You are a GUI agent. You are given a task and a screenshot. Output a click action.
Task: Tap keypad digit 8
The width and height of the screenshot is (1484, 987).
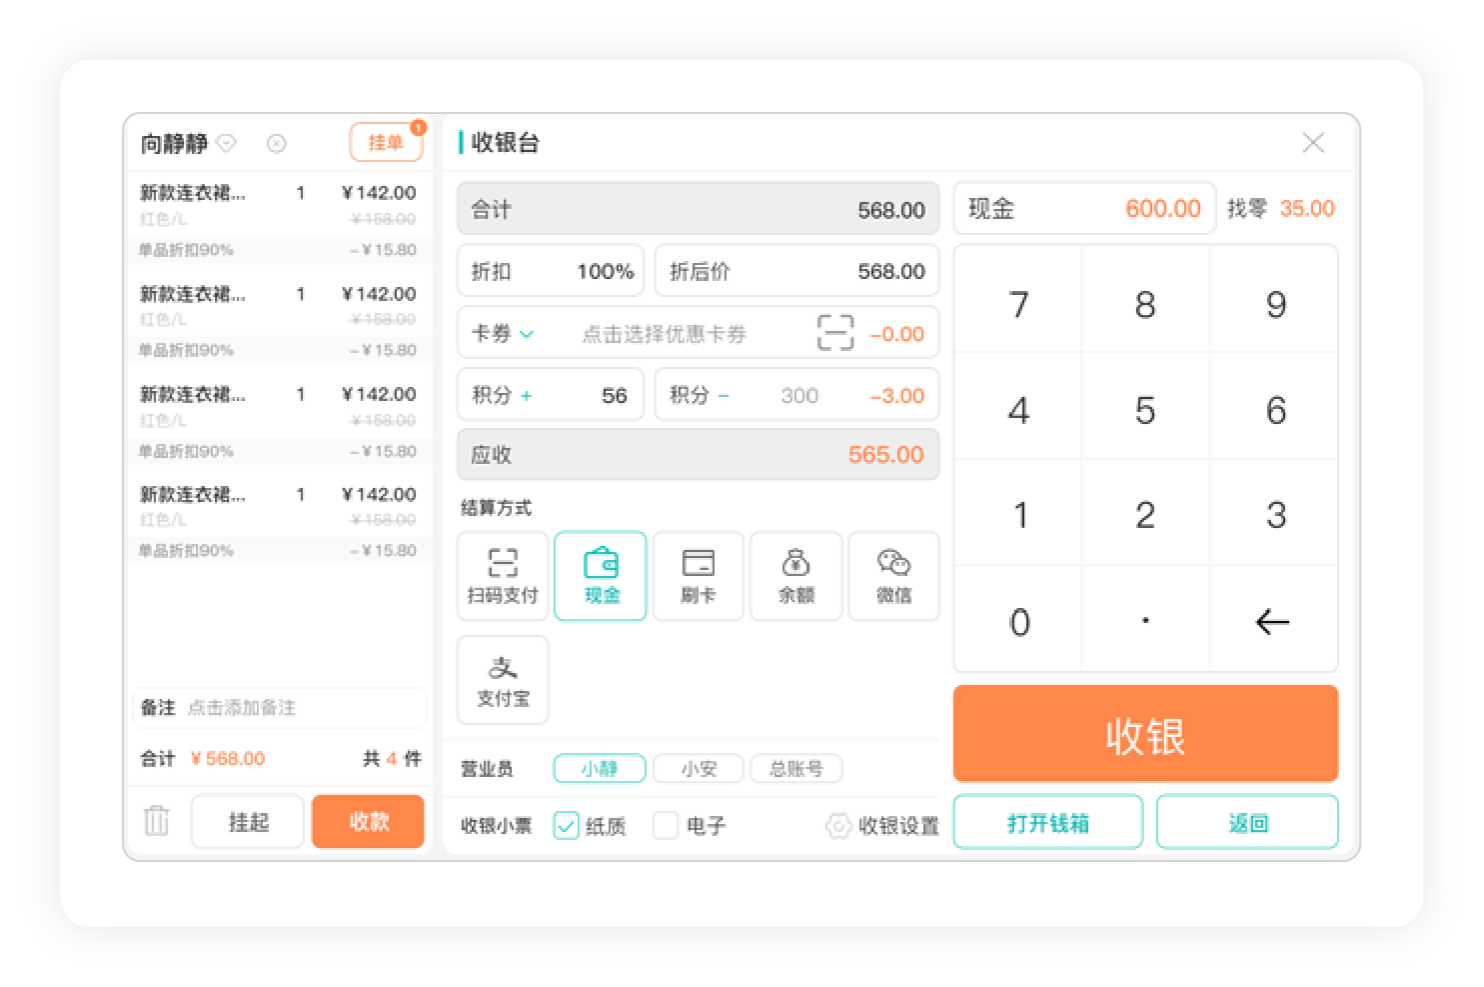click(x=1145, y=304)
